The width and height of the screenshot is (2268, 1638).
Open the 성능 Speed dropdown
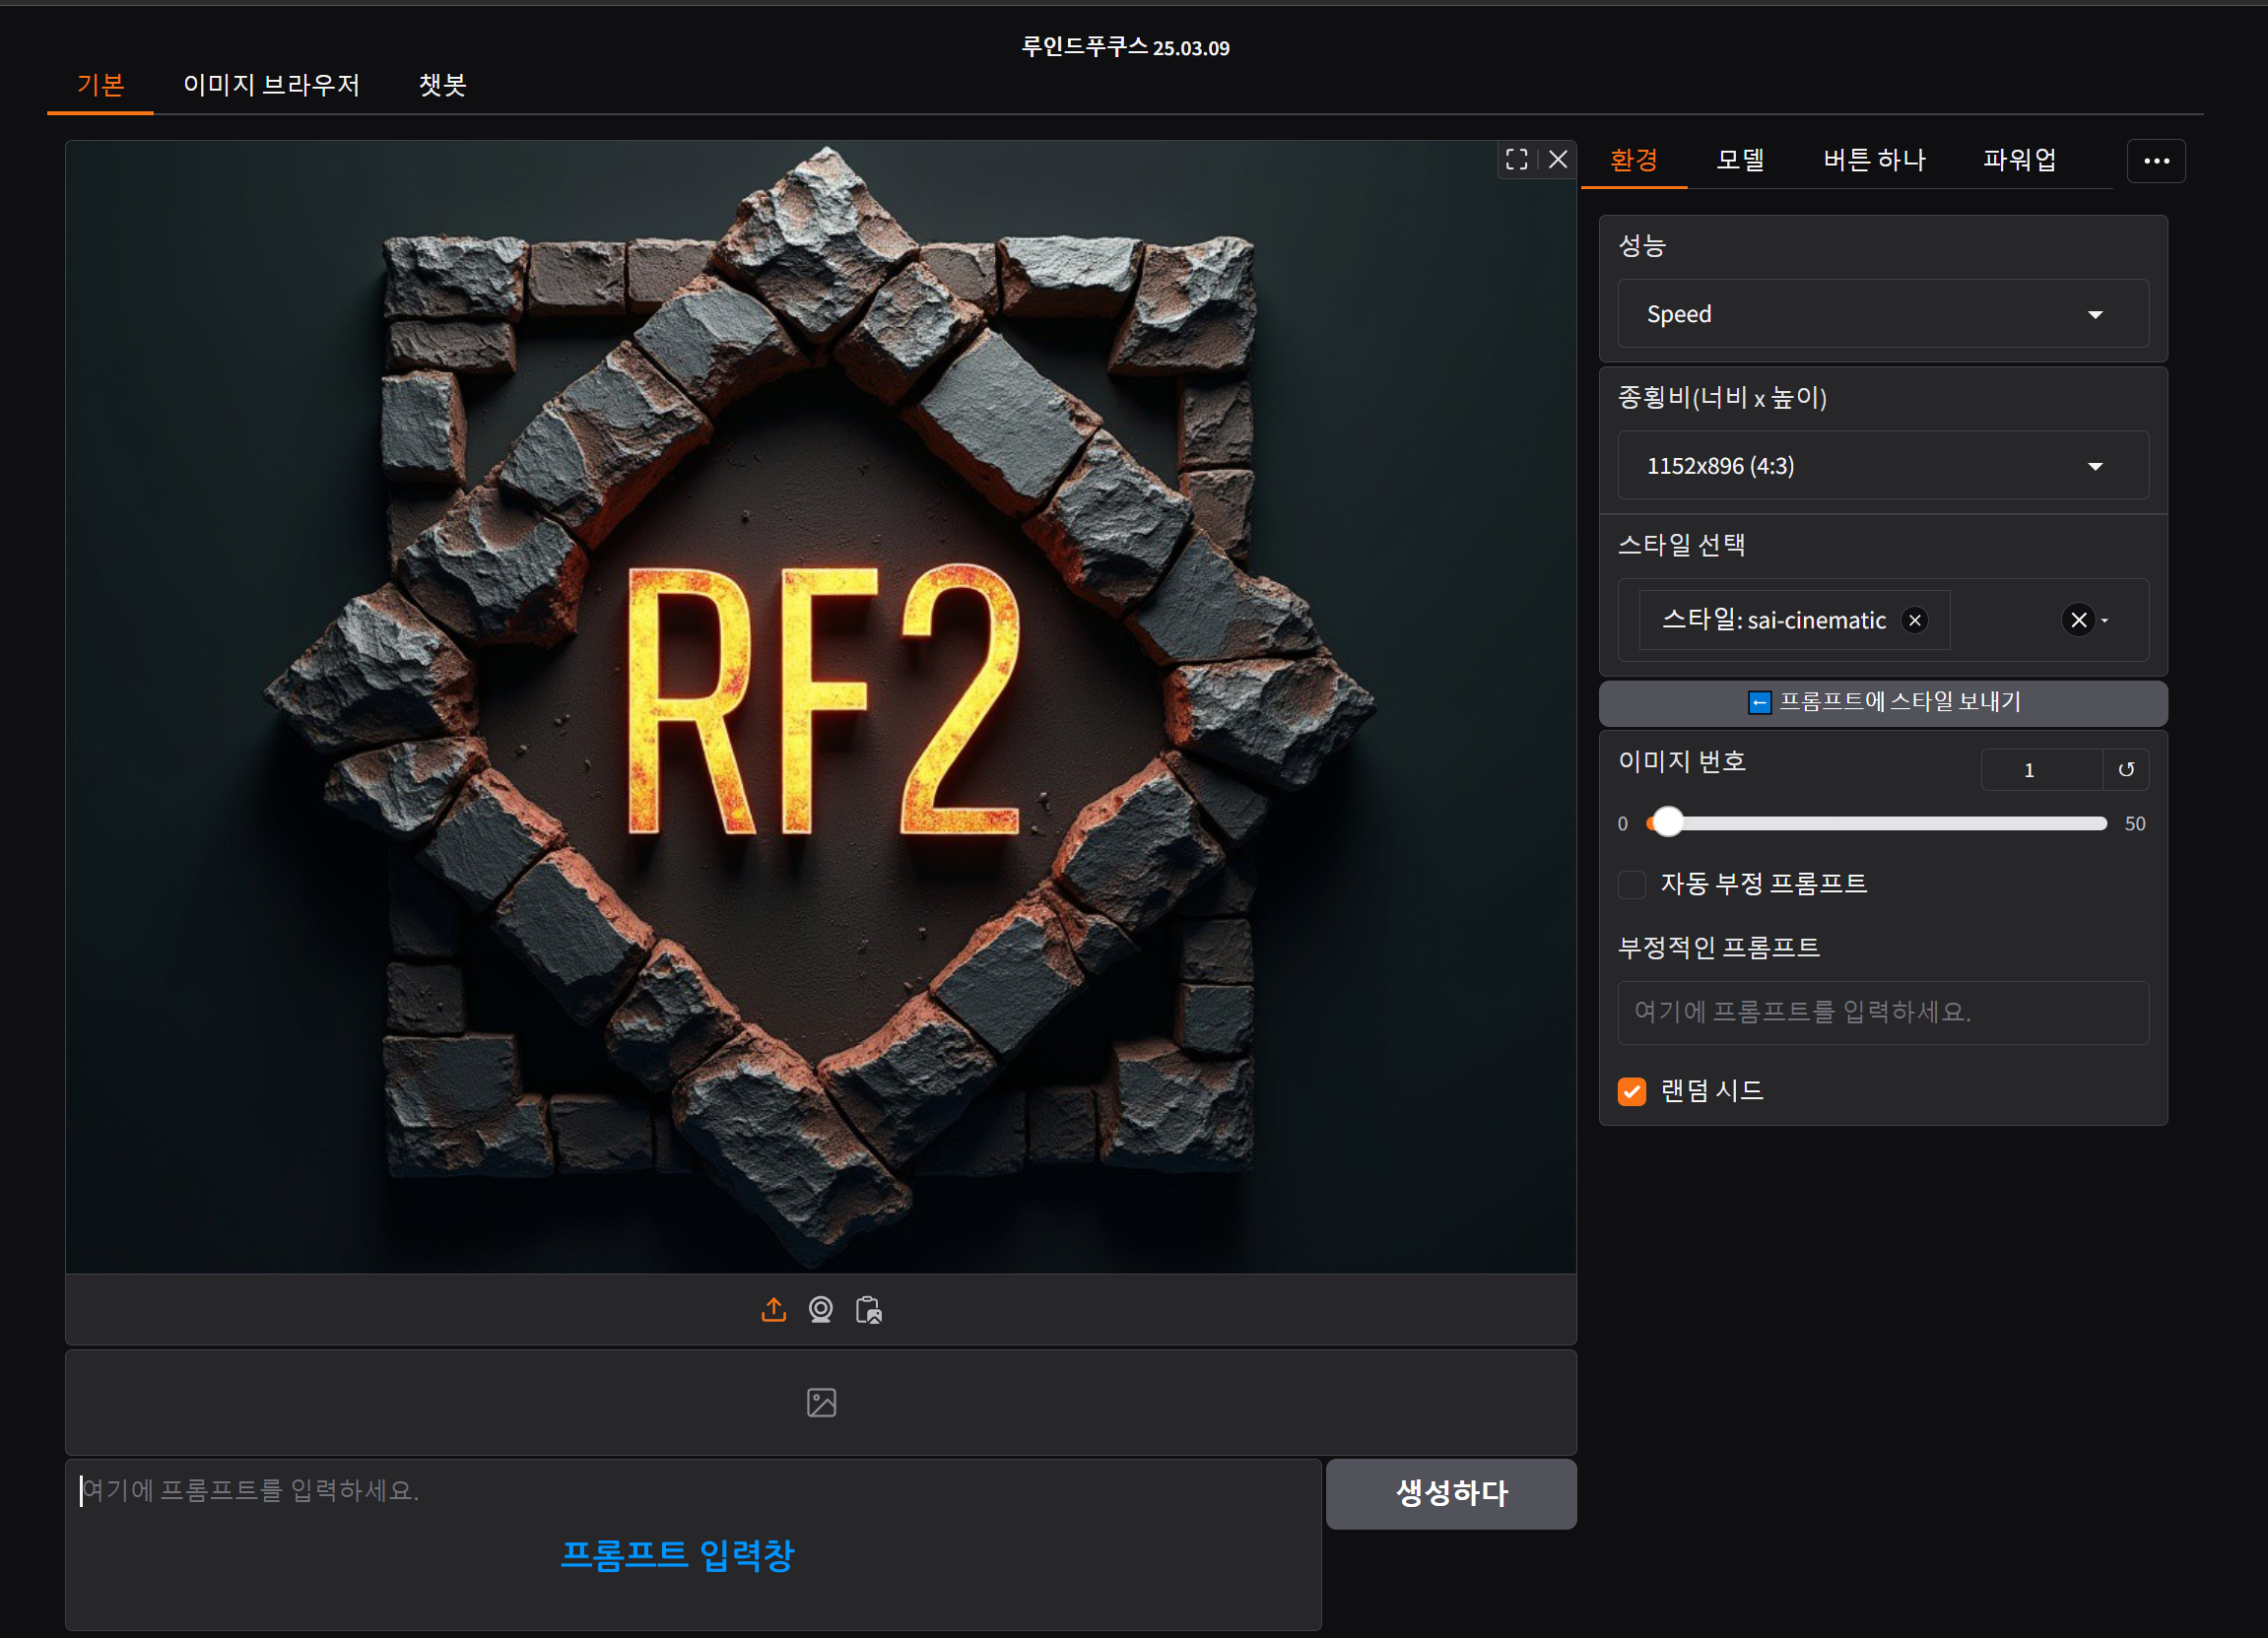click(x=1882, y=314)
